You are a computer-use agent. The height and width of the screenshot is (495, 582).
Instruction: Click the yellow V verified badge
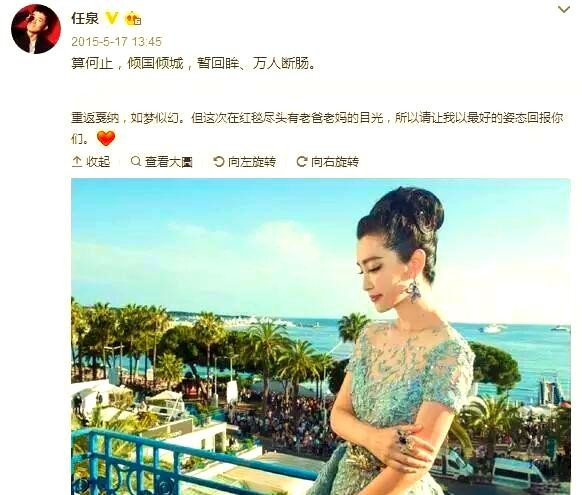(x=112, y=18)
